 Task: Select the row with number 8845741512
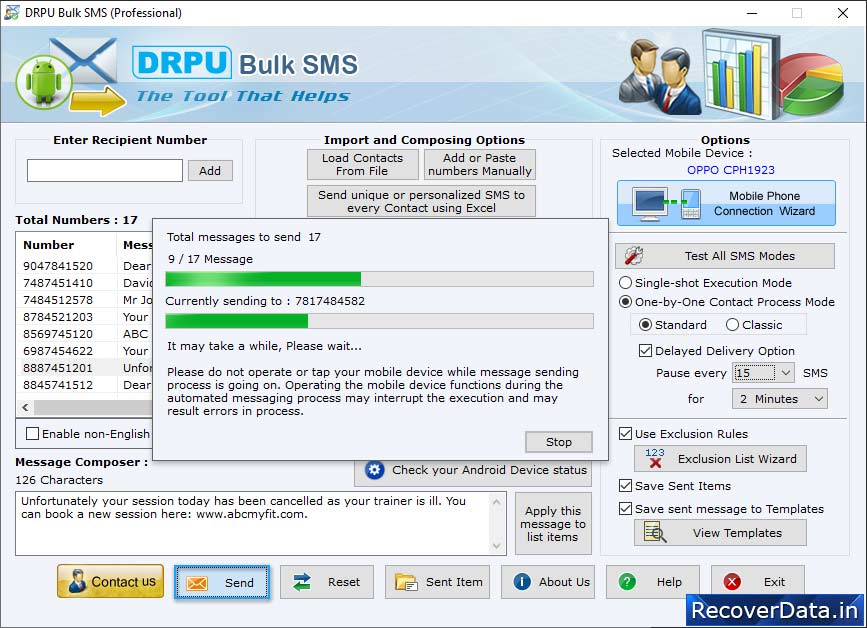84,385
